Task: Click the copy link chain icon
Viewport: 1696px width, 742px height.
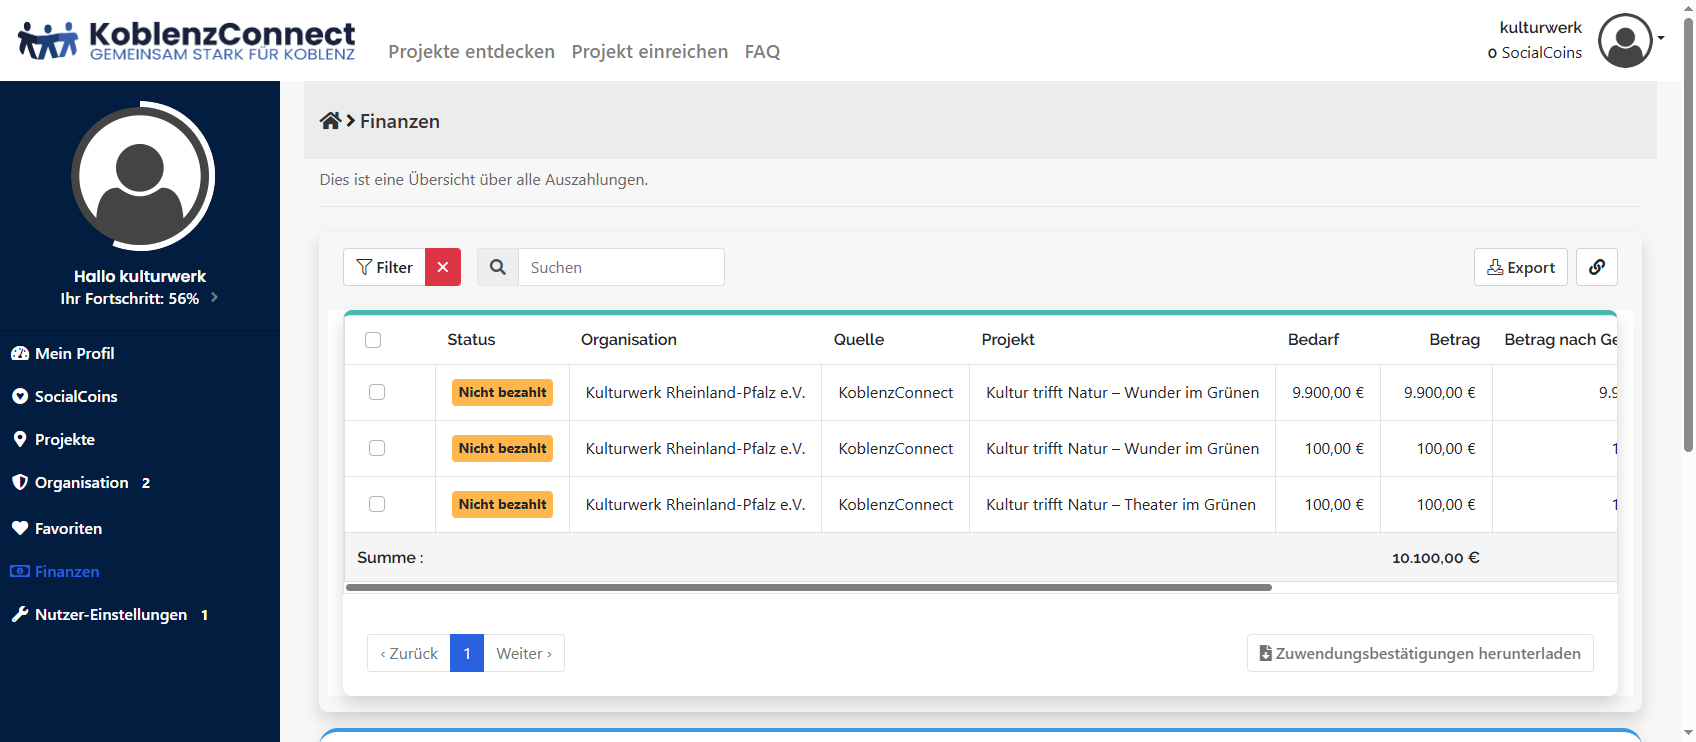Action: (1596, 267)
